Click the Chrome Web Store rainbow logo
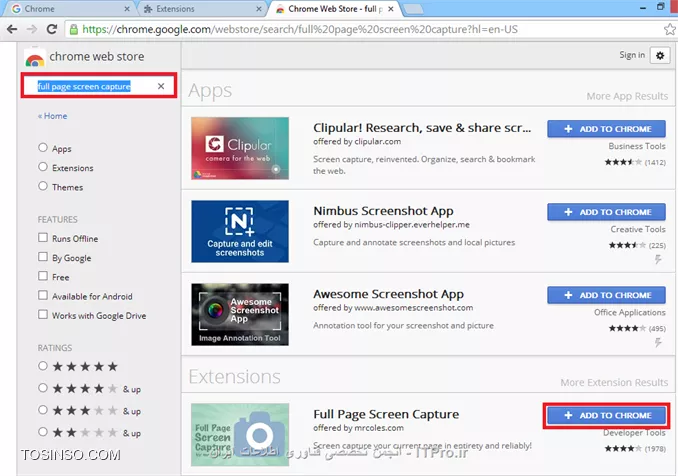The height and width of the screenshot is (476, 678). [35, 58]
